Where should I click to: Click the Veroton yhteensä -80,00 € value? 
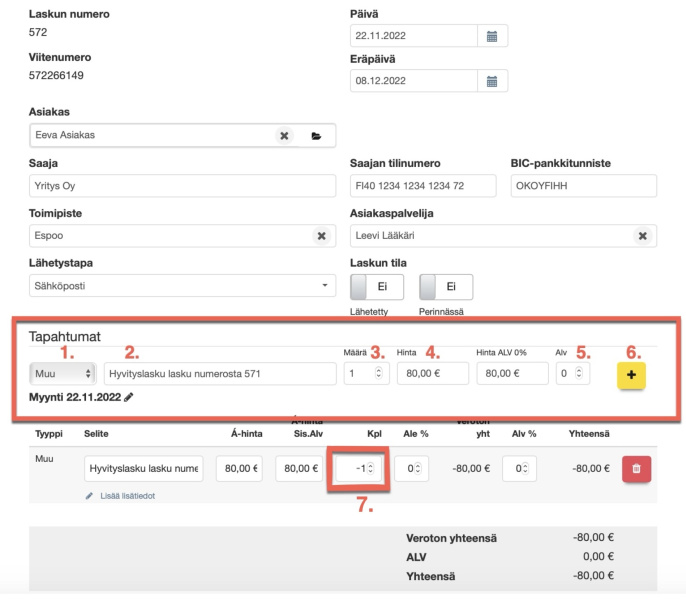coord(593,538)
